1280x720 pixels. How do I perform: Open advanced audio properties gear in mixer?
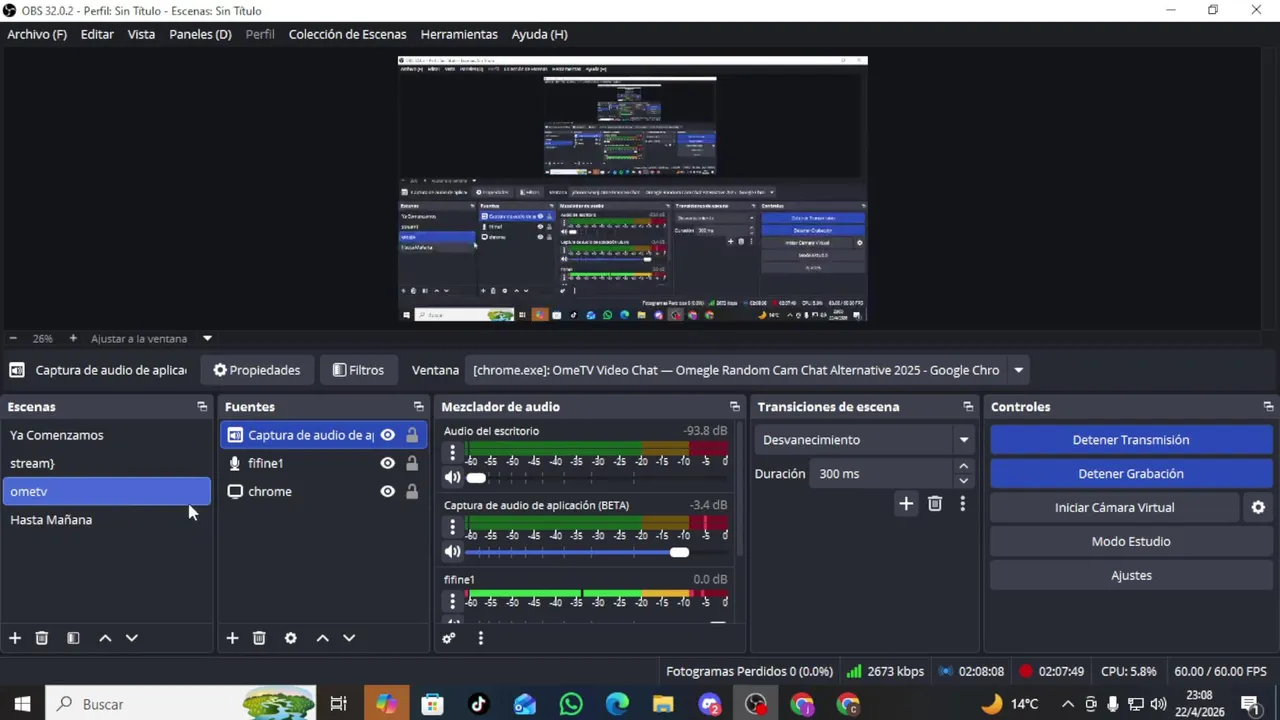(x=449, y=638)
